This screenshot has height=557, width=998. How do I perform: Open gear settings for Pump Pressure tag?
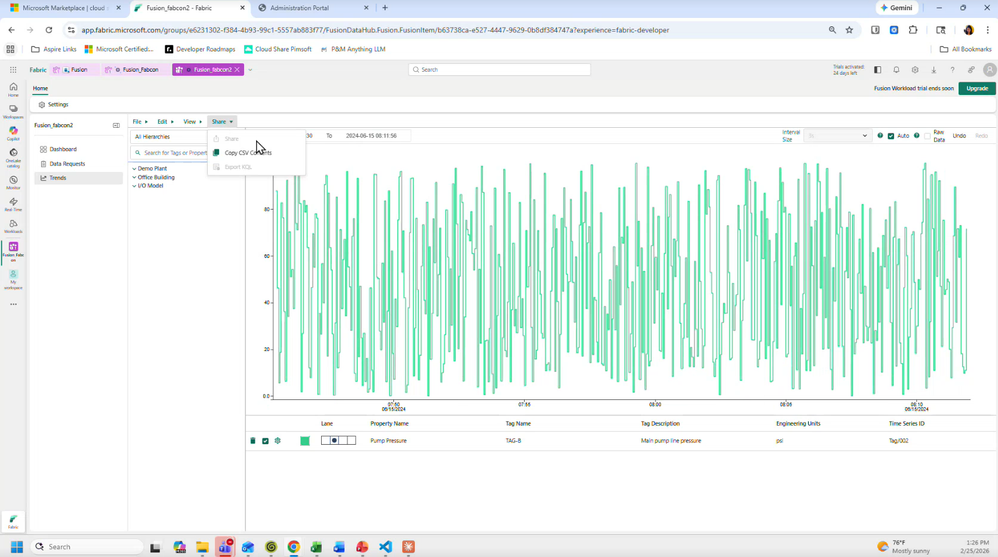(x=278, y=441)
